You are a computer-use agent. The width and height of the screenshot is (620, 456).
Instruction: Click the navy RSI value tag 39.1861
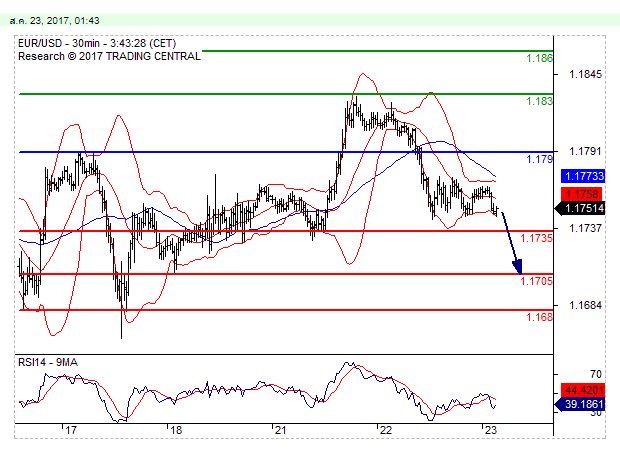[x=580, y=404]
